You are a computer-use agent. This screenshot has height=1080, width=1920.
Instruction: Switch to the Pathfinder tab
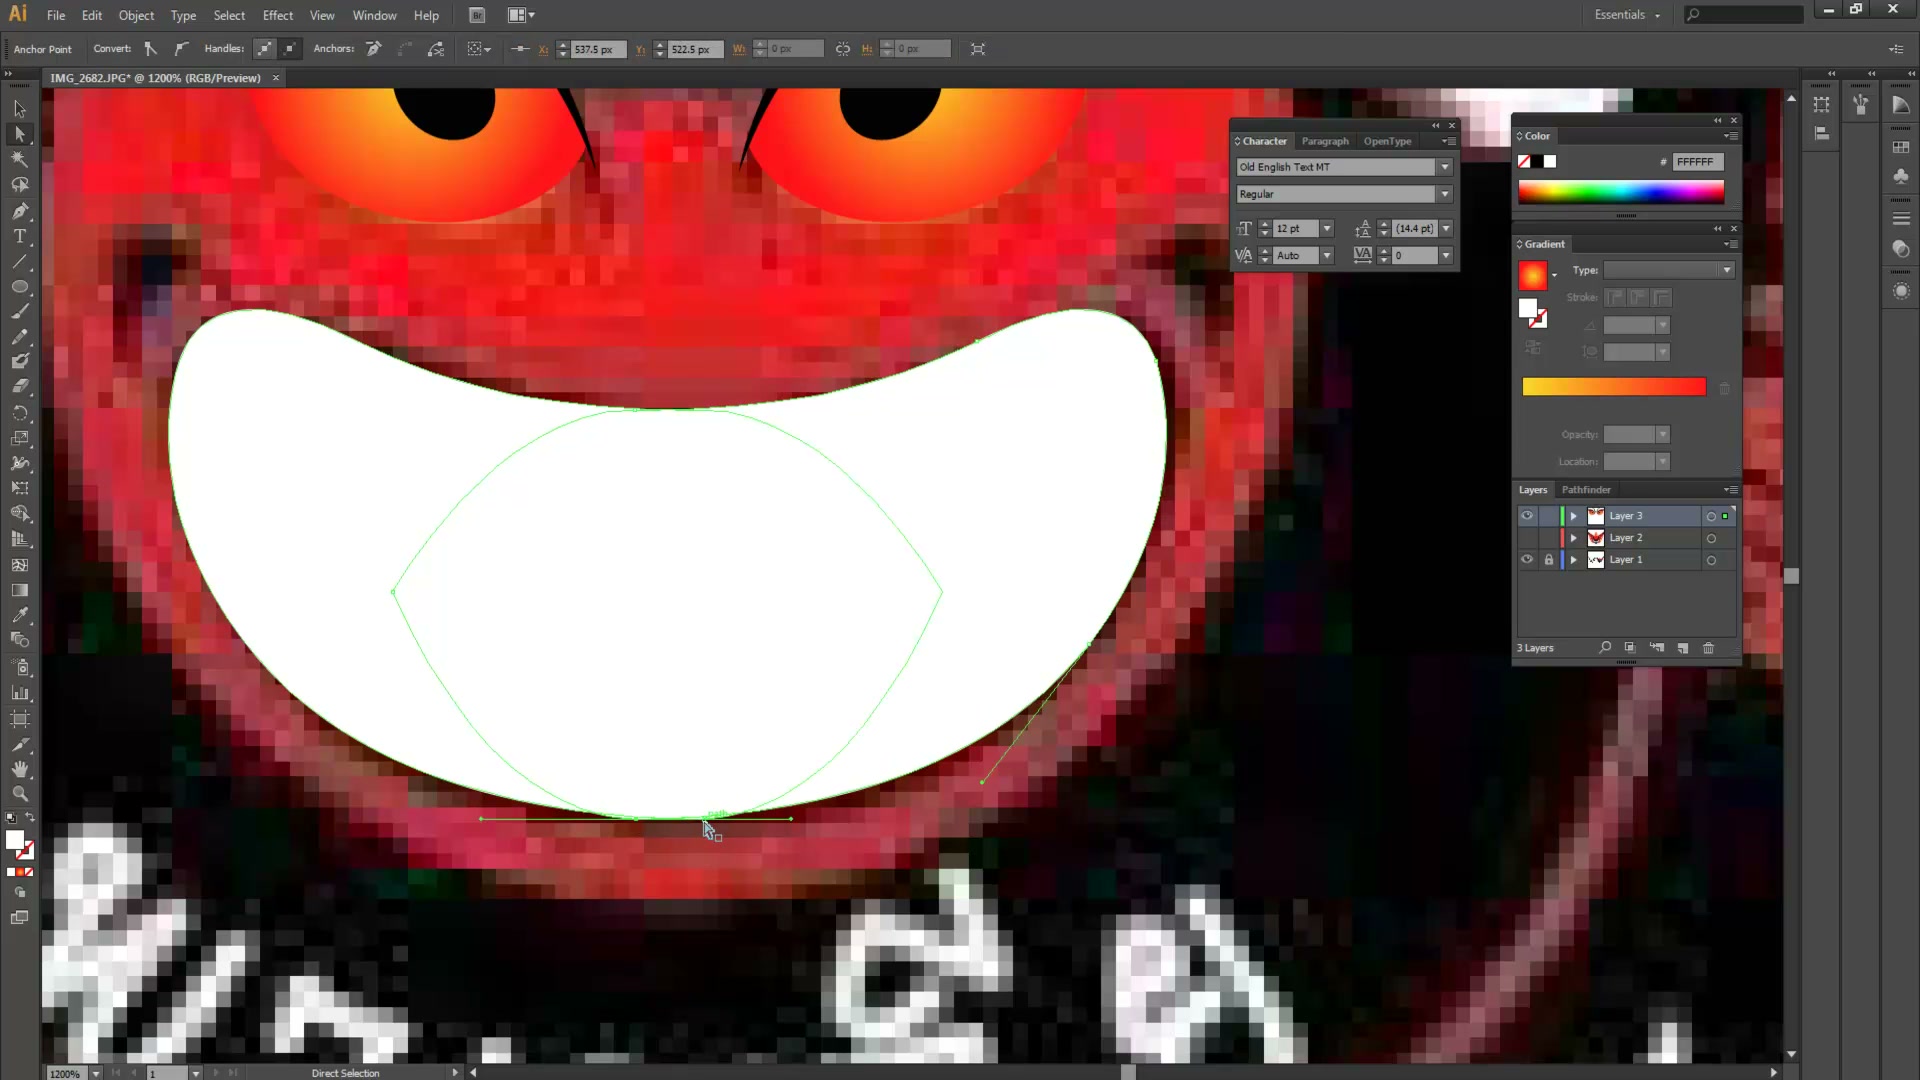pos(1586,490)
